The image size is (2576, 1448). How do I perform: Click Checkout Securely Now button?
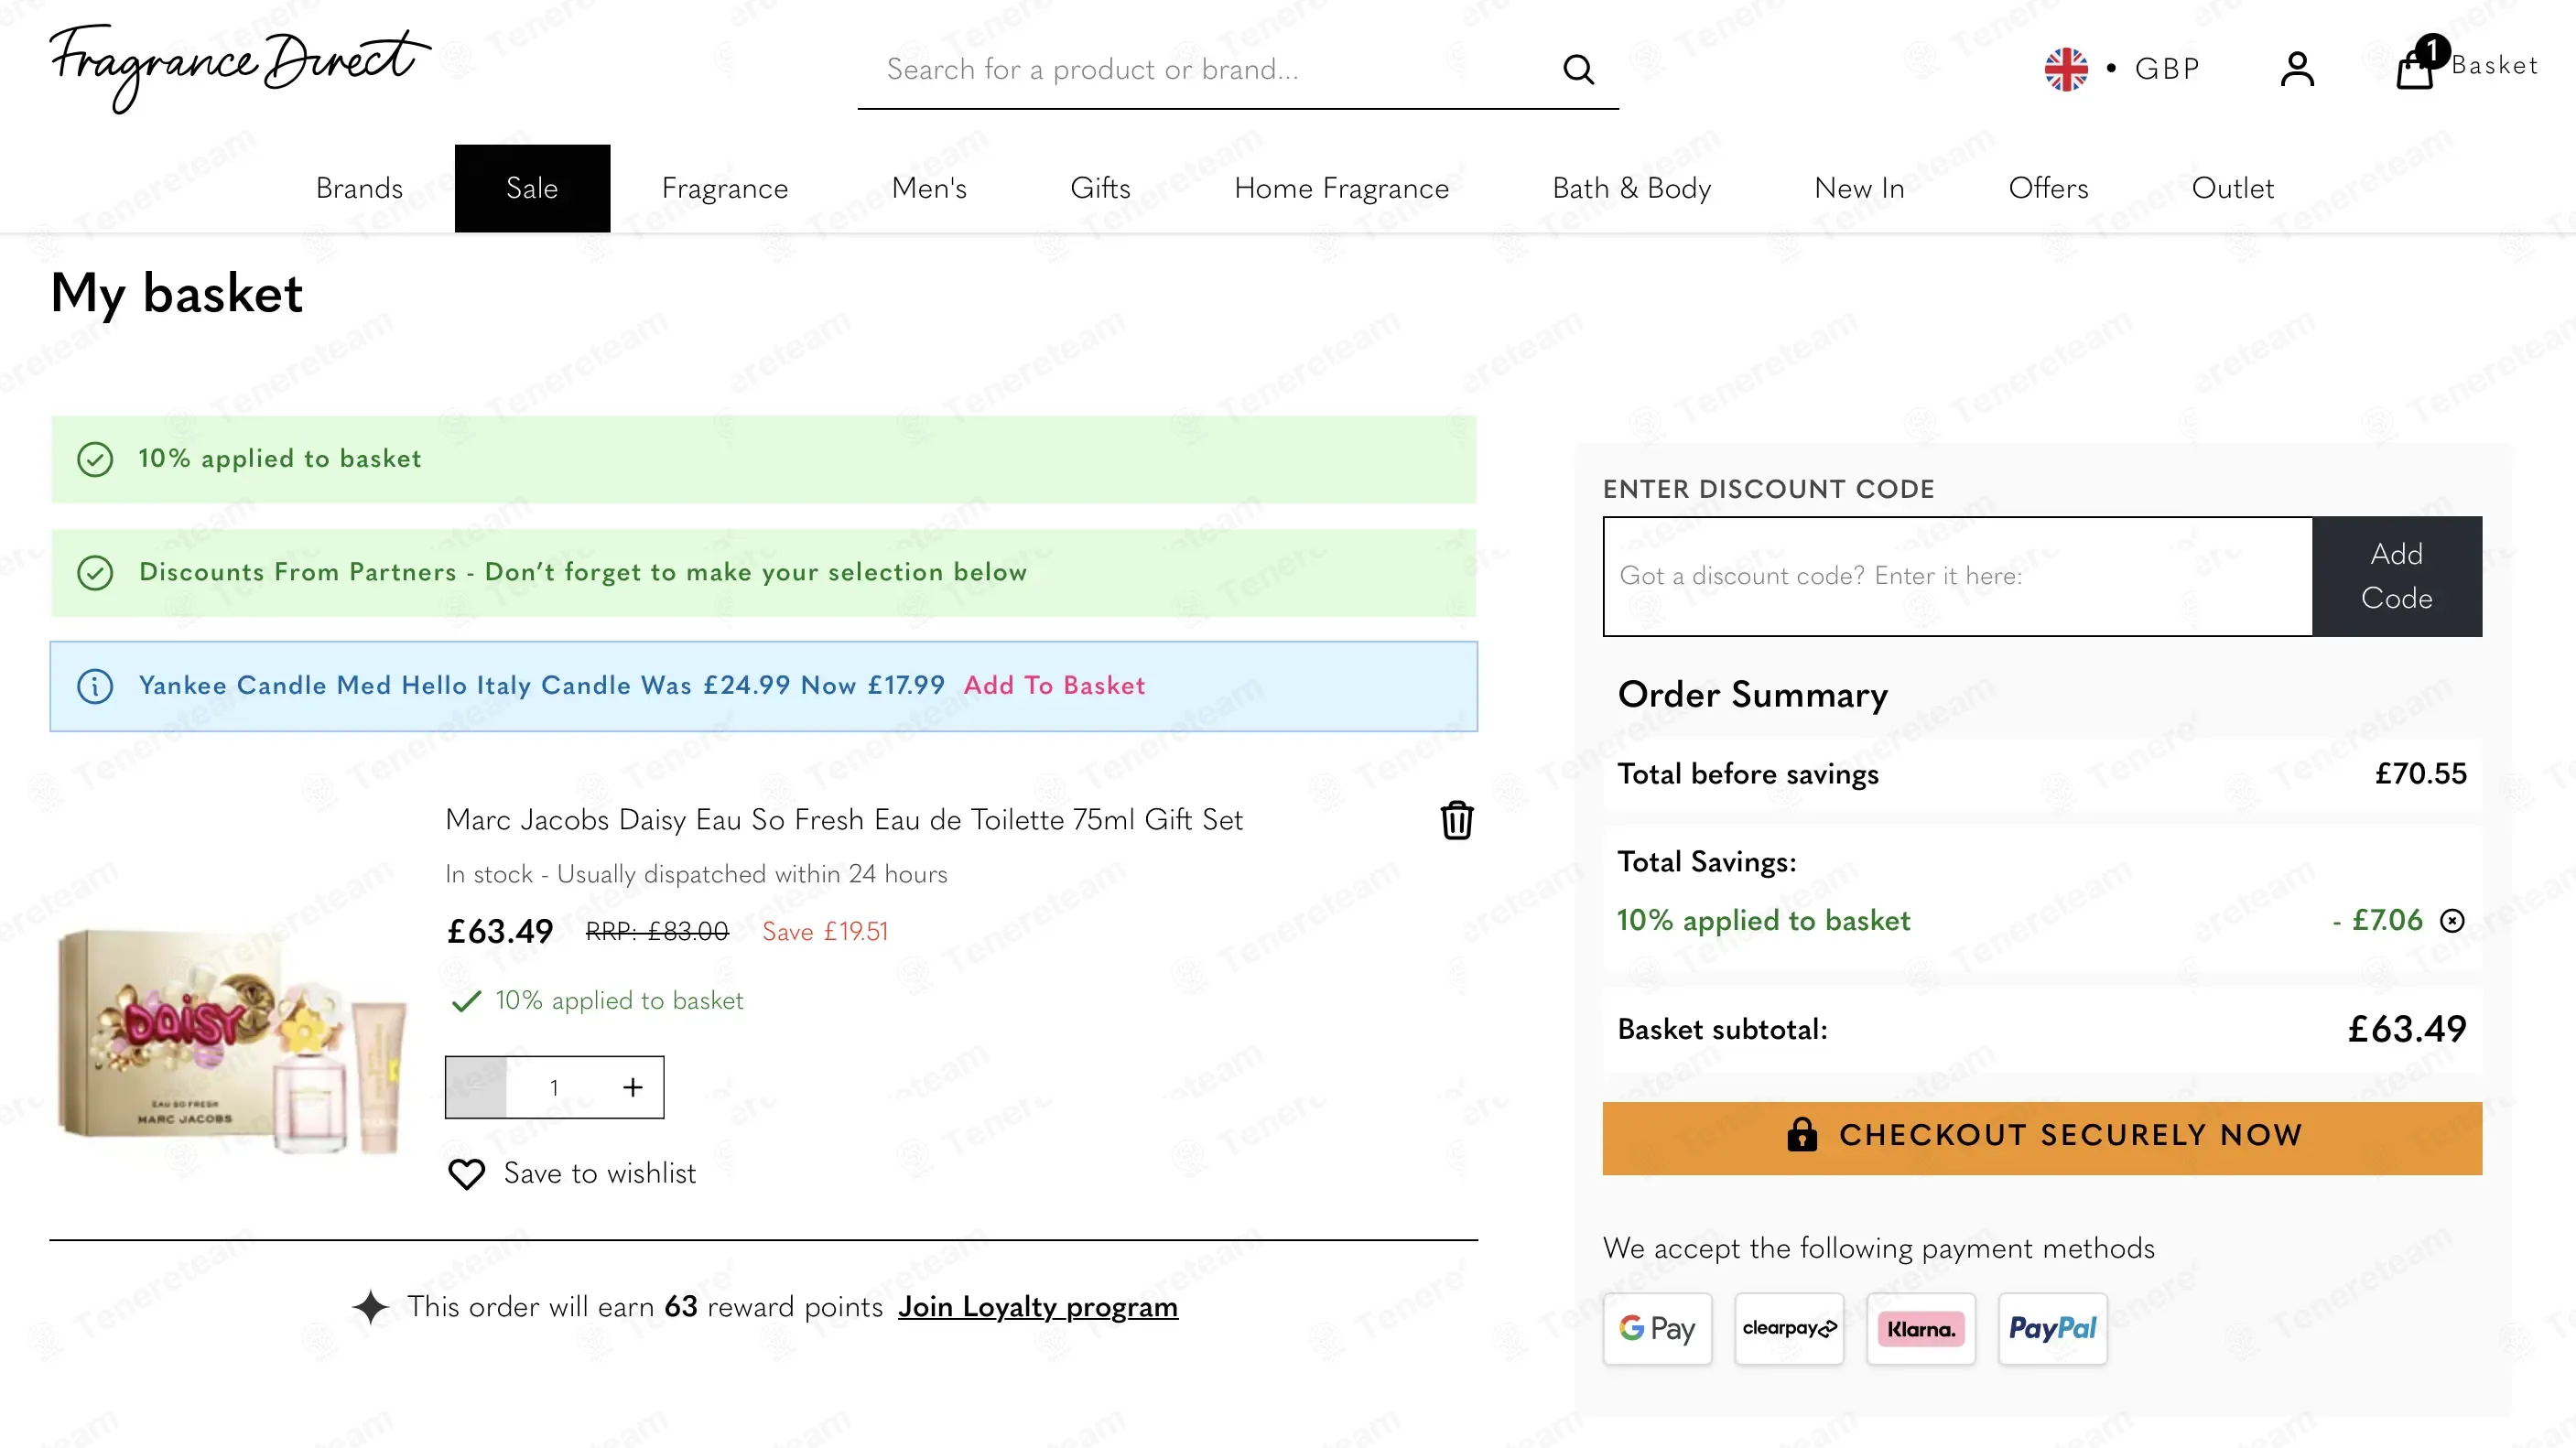2042,1137
